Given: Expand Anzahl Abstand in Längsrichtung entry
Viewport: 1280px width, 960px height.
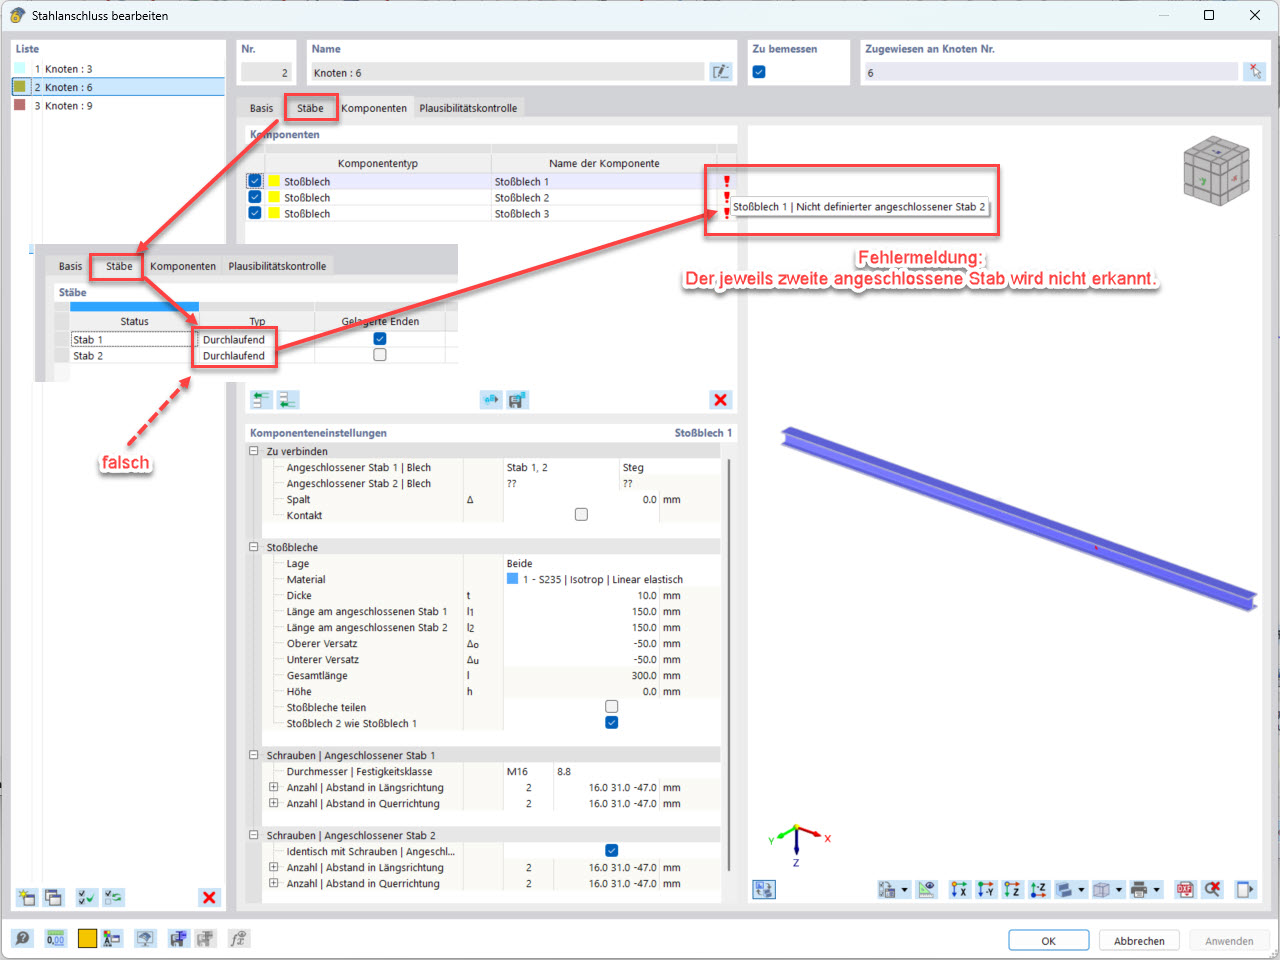Looking at the screenshot, I should pyautogui.click(x=272, y=786).
